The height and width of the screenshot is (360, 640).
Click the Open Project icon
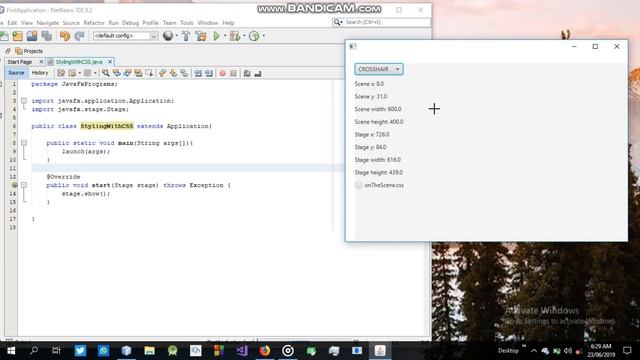pyautogui.click(x=32, y=36)
